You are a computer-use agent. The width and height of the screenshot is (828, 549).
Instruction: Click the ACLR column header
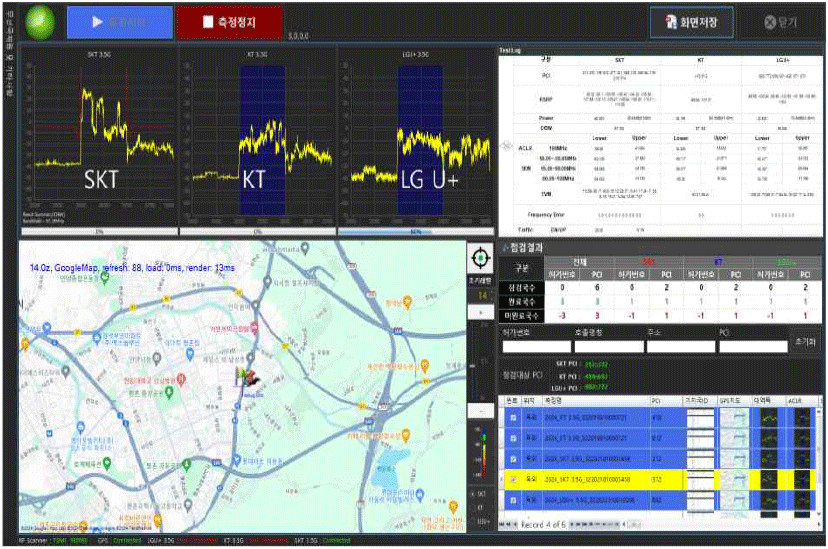[801, 401]
